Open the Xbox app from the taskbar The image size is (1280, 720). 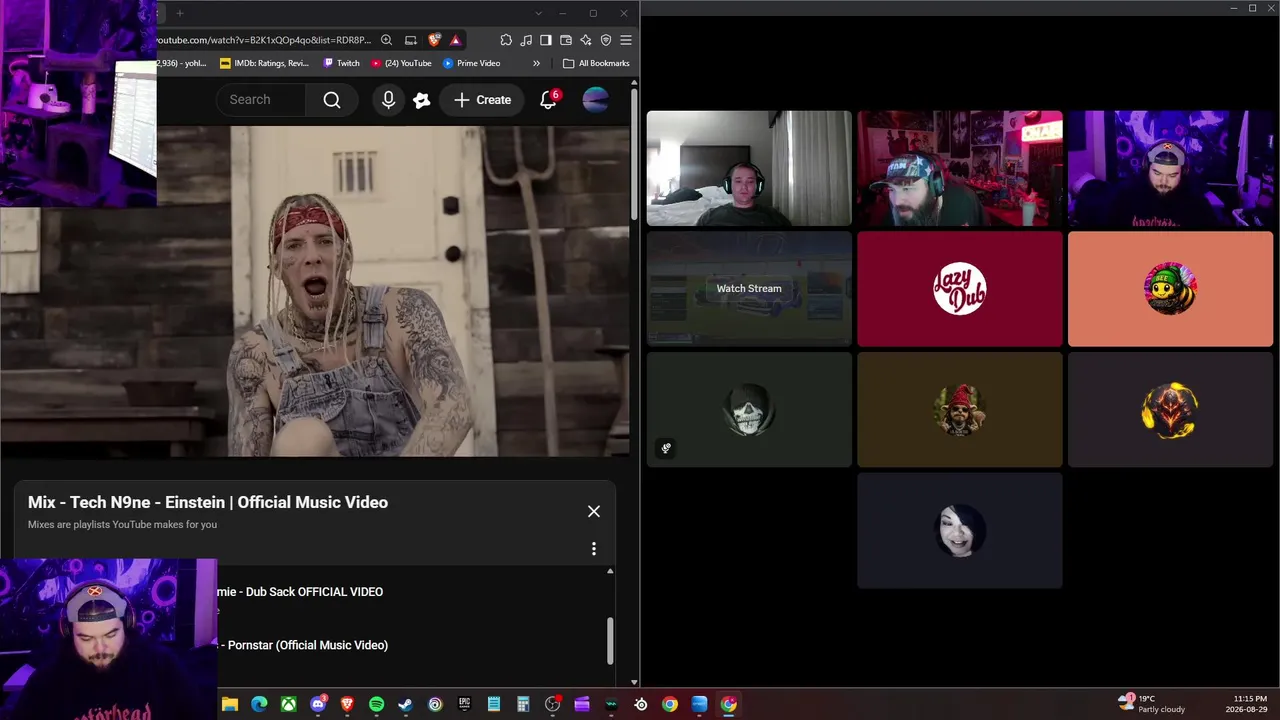click(x=288, y=704)
